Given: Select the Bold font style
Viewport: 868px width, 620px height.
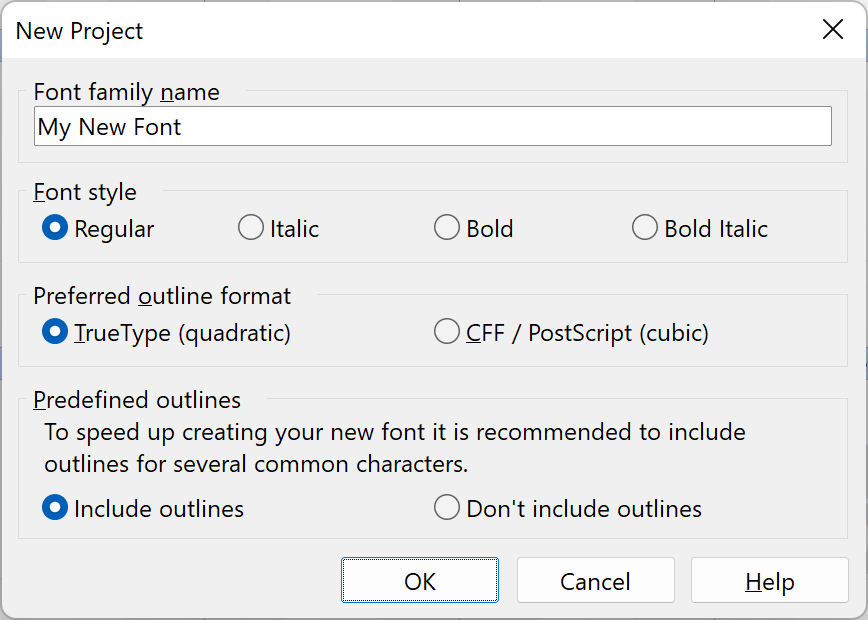Looking at the screenshot, I should pos(446,229).
